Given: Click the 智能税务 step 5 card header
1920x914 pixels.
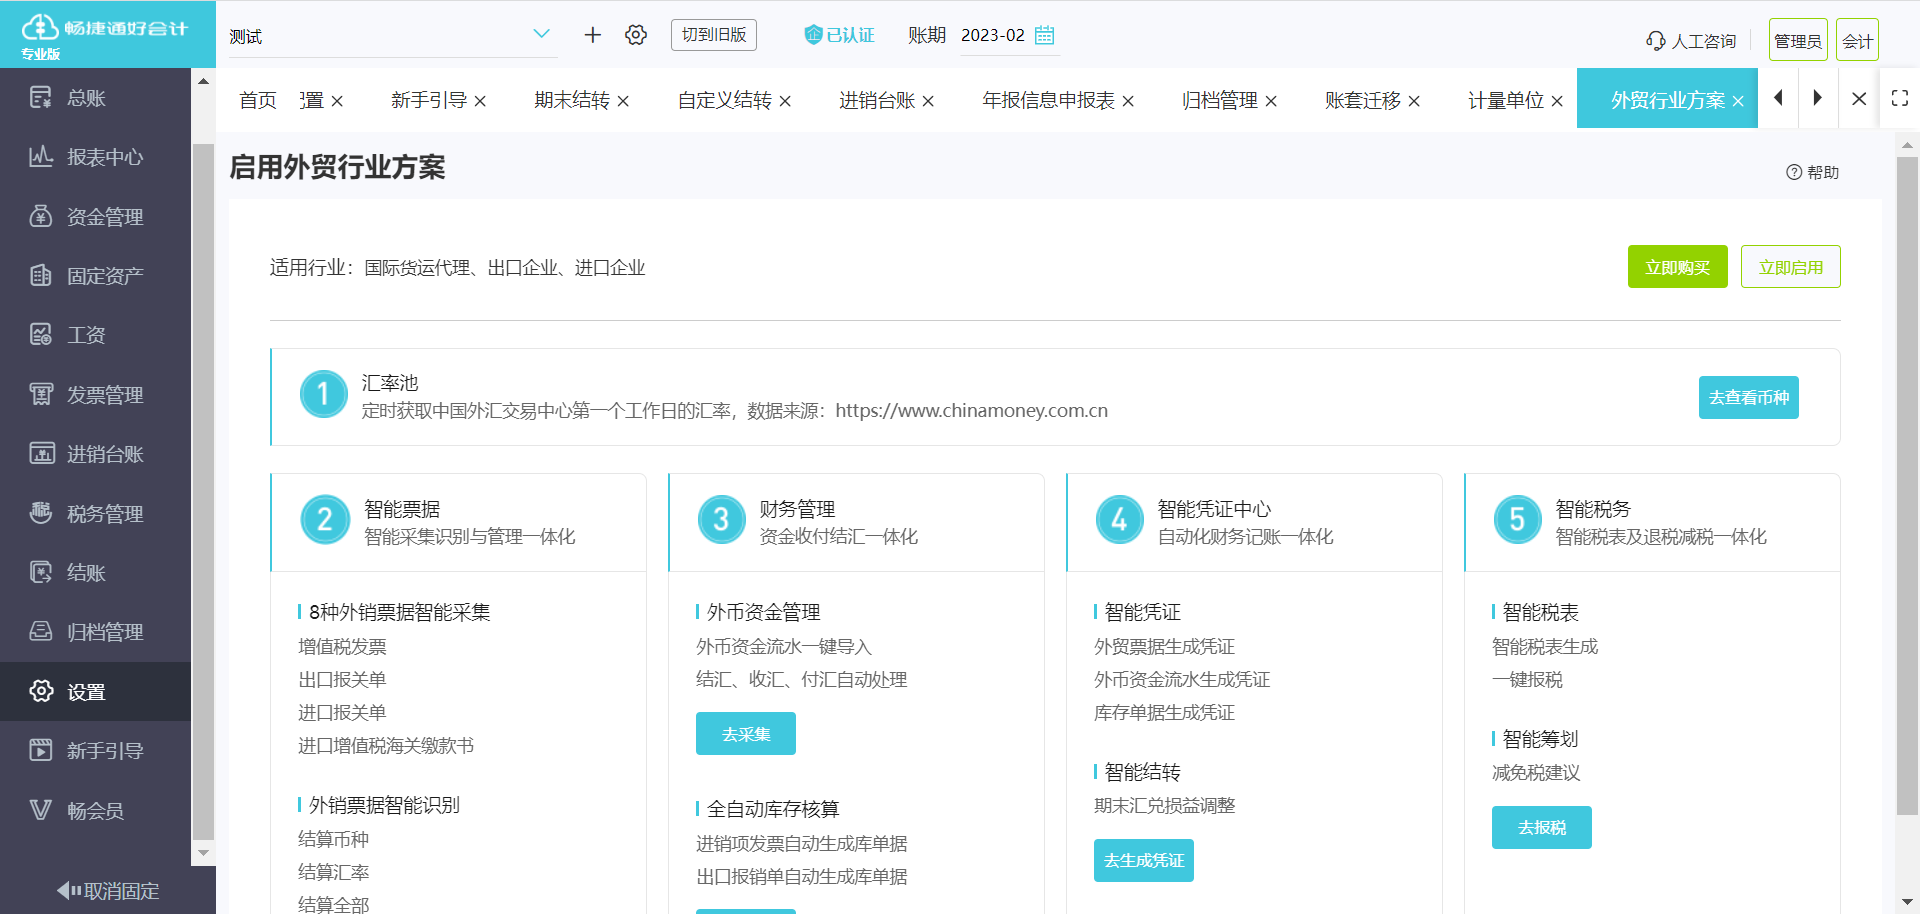Looking at the screenshot, I should coord(1652,522).
